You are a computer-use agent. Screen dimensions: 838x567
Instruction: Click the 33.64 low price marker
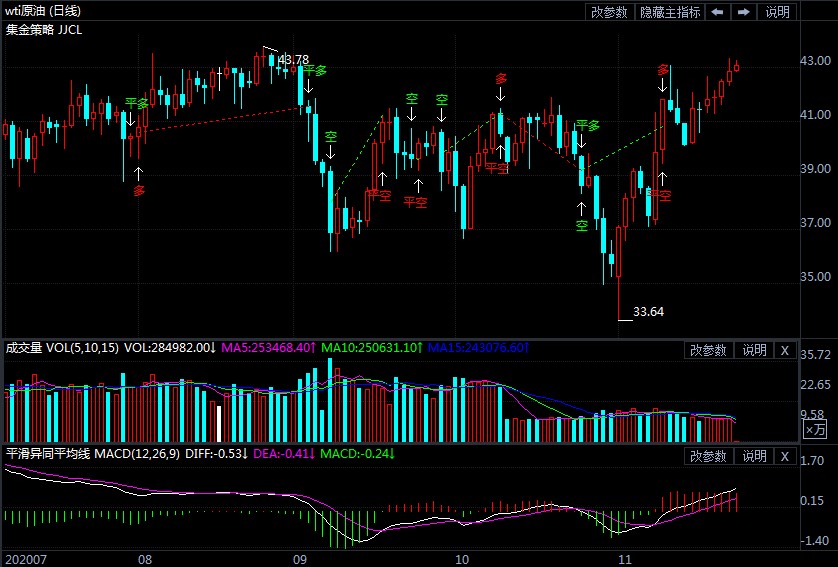(x=649, y=312)
